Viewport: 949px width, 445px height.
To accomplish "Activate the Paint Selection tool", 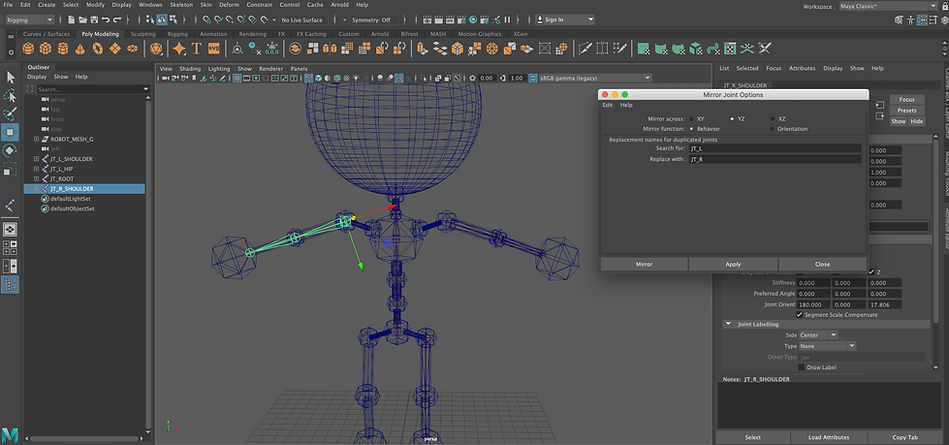I will [10, 114].
